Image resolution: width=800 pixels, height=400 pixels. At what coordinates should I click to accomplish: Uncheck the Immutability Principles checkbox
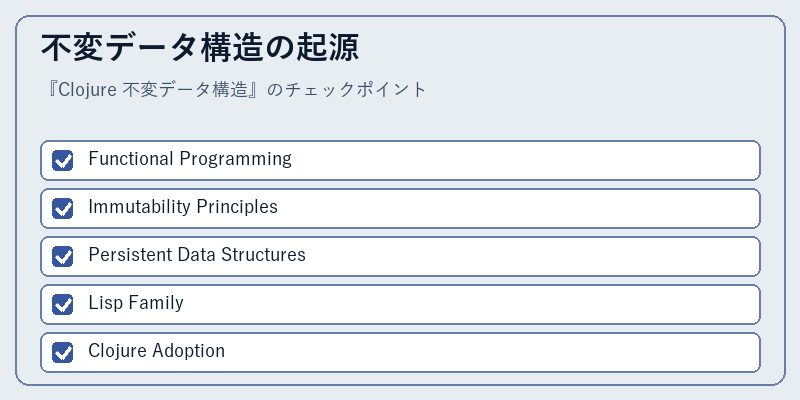[x=62, y=208]
